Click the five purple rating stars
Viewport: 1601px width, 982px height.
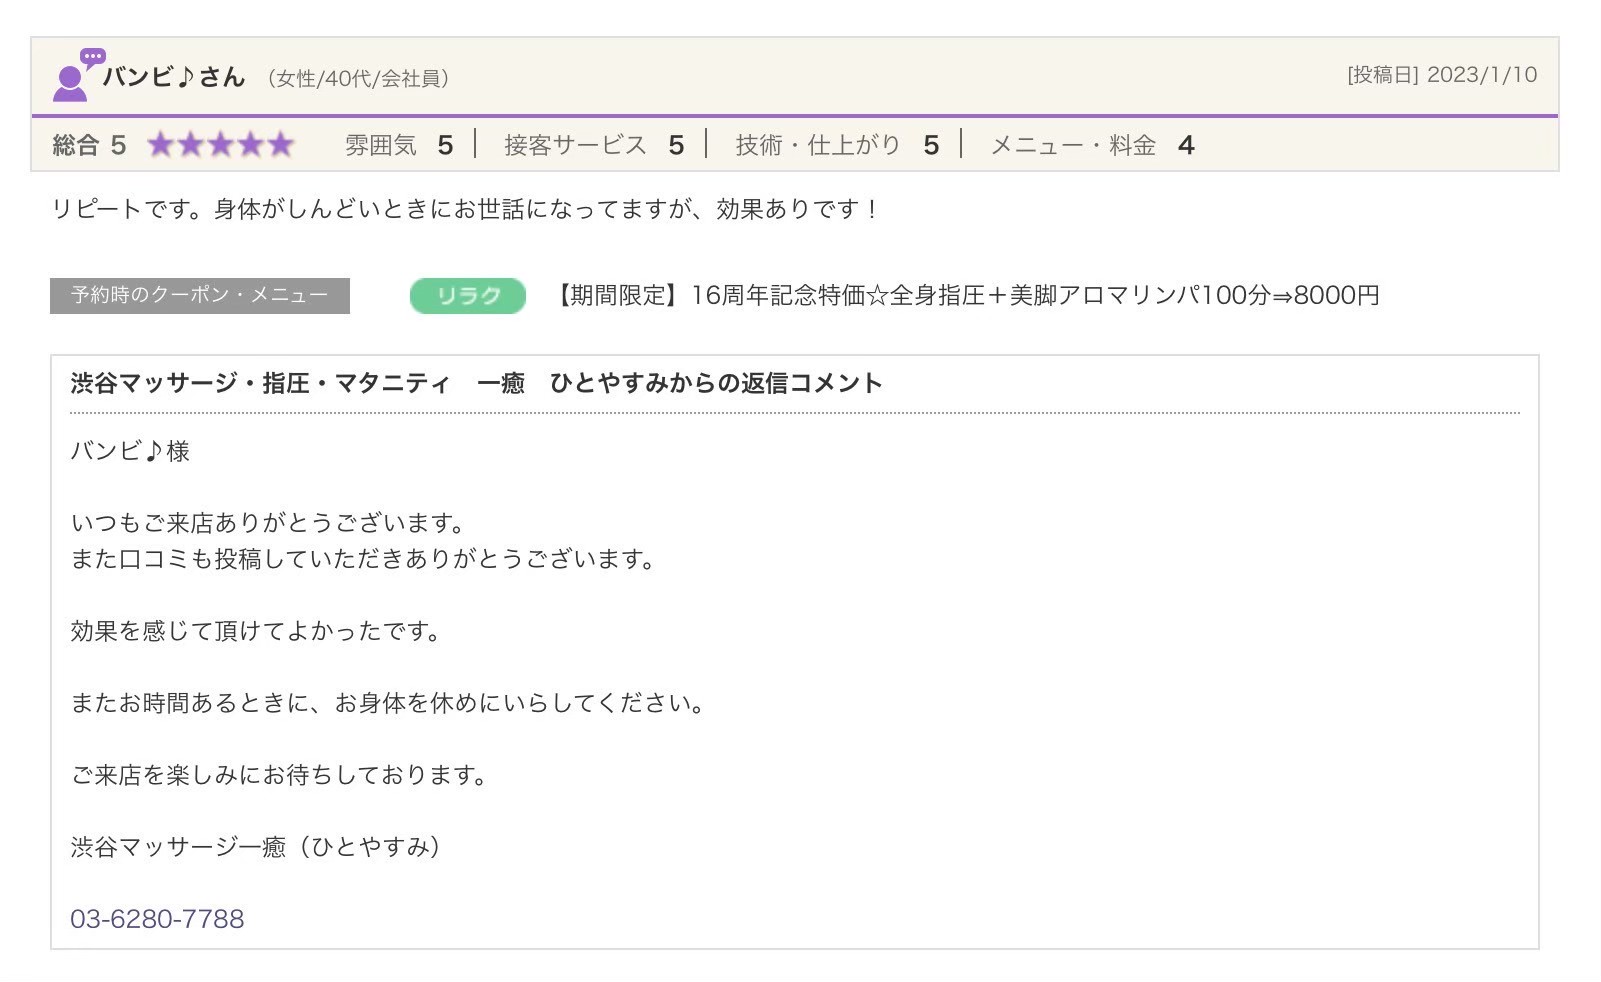pyautogui.click(x=221, y=145)
